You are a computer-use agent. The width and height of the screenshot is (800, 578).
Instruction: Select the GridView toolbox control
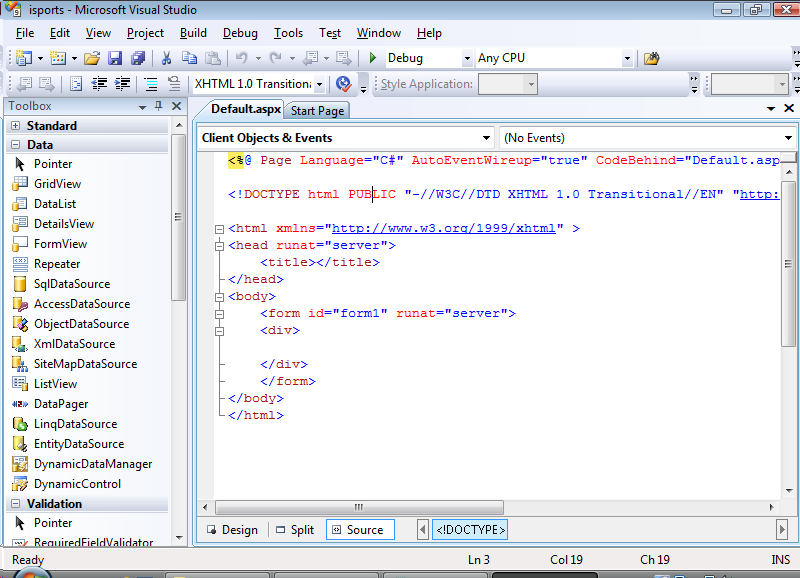pos(57,184)
